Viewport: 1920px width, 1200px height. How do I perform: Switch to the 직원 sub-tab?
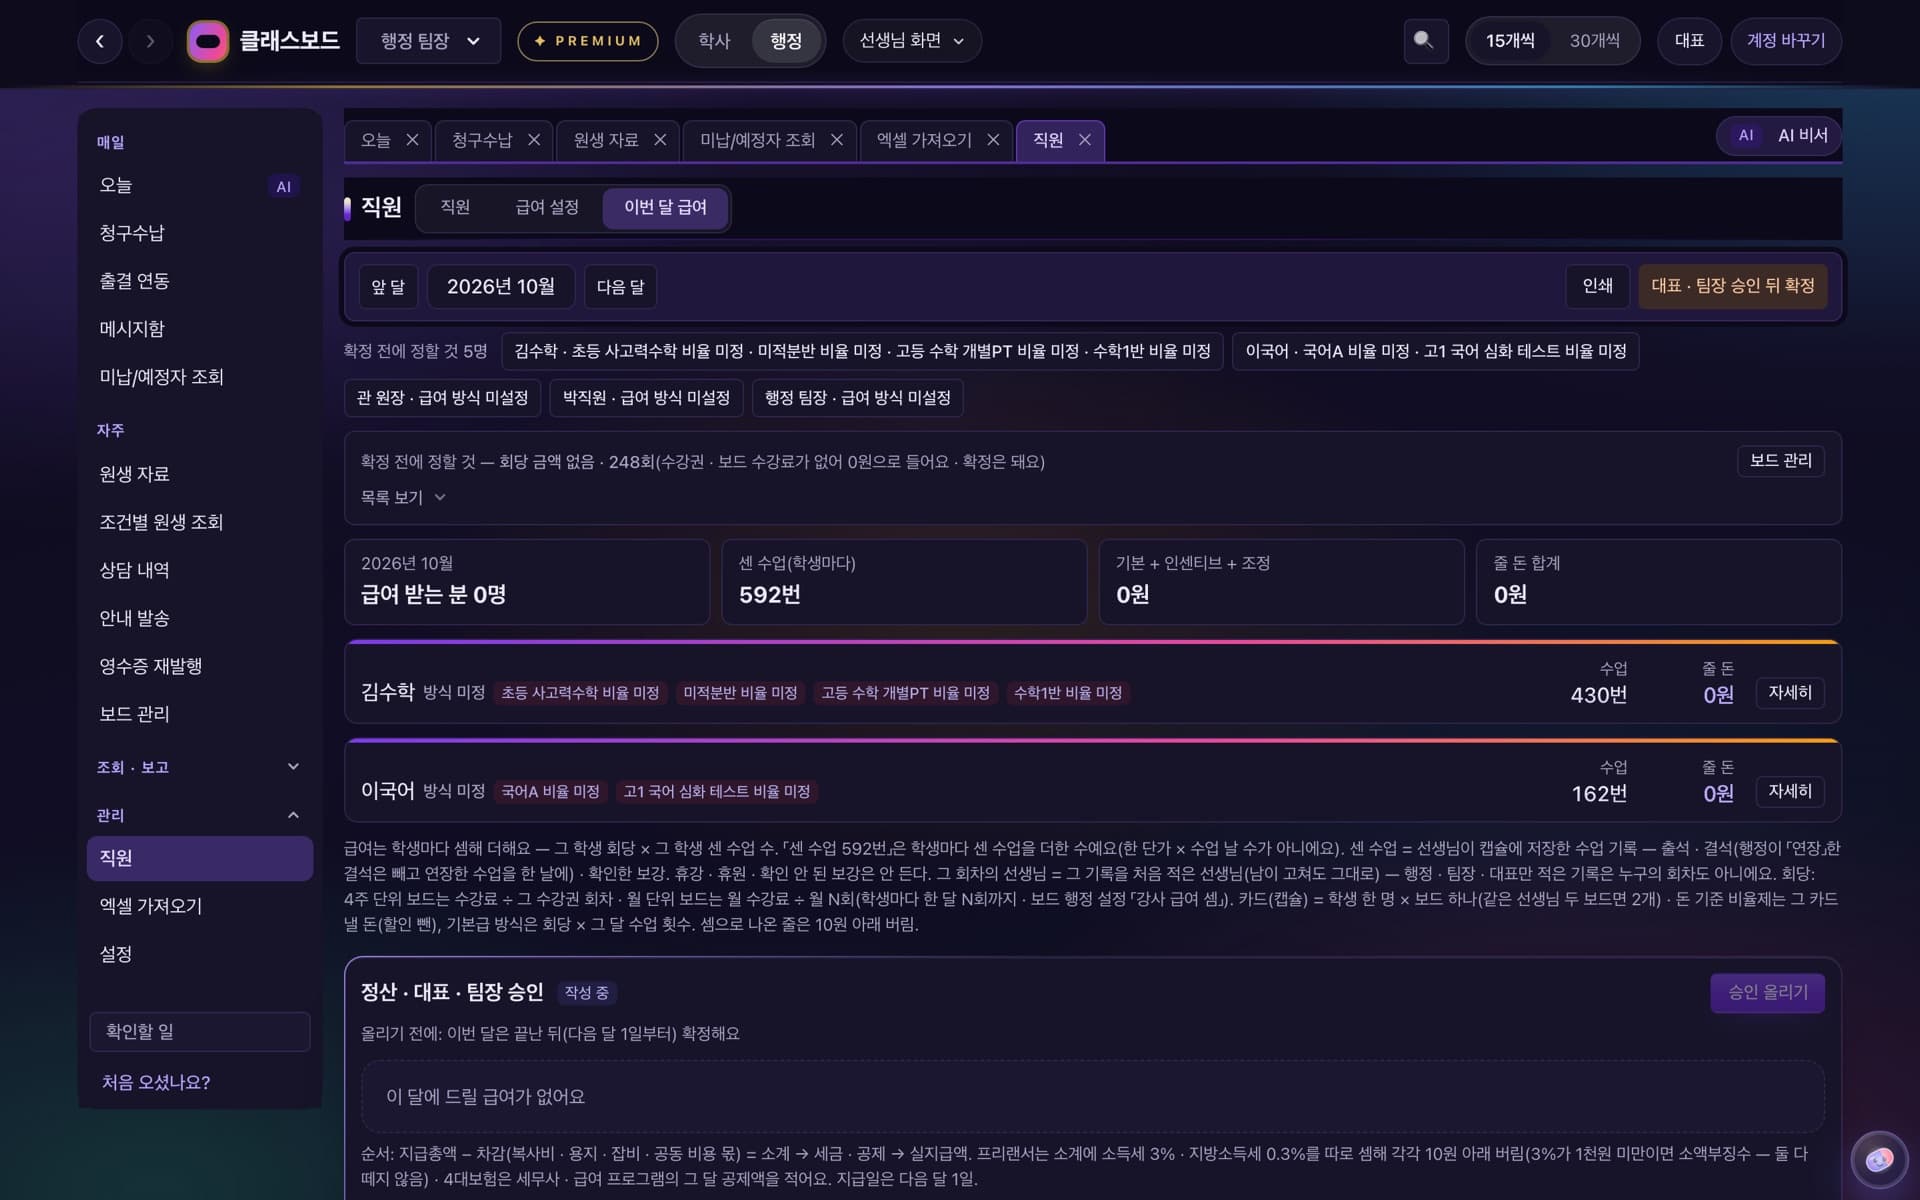point(455,207)
